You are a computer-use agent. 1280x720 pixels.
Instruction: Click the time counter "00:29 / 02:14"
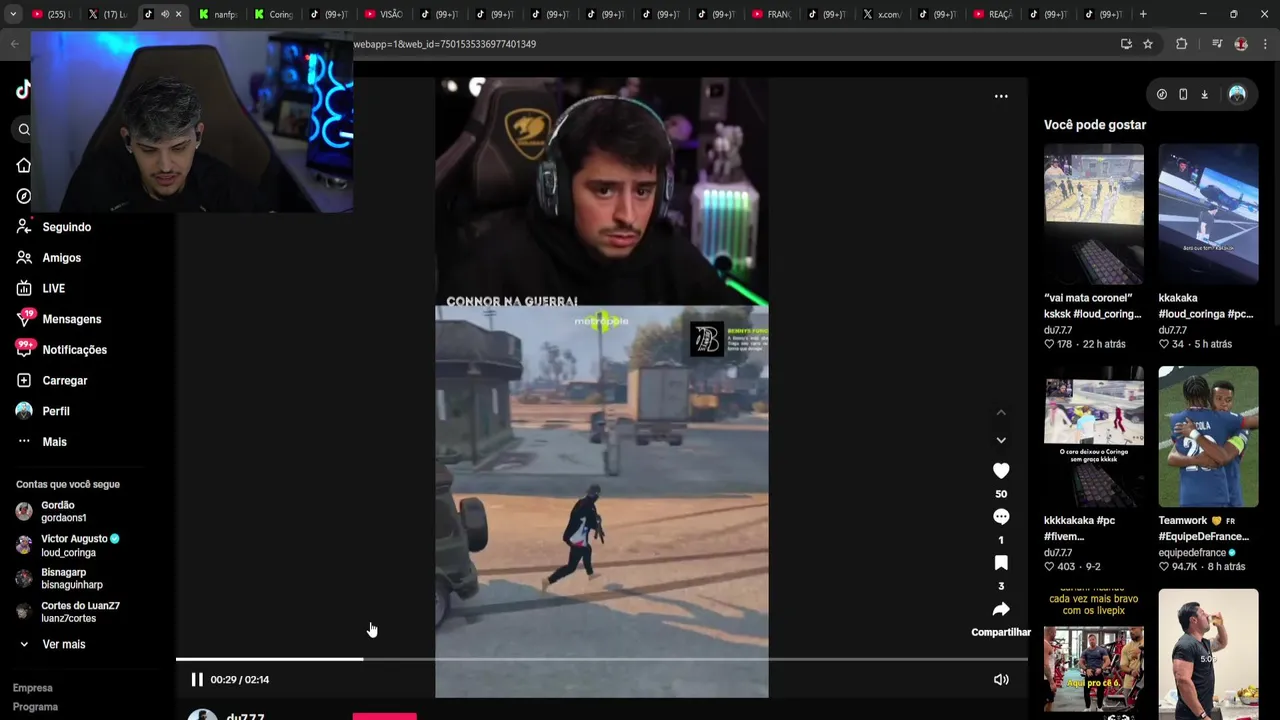[240, 680]
